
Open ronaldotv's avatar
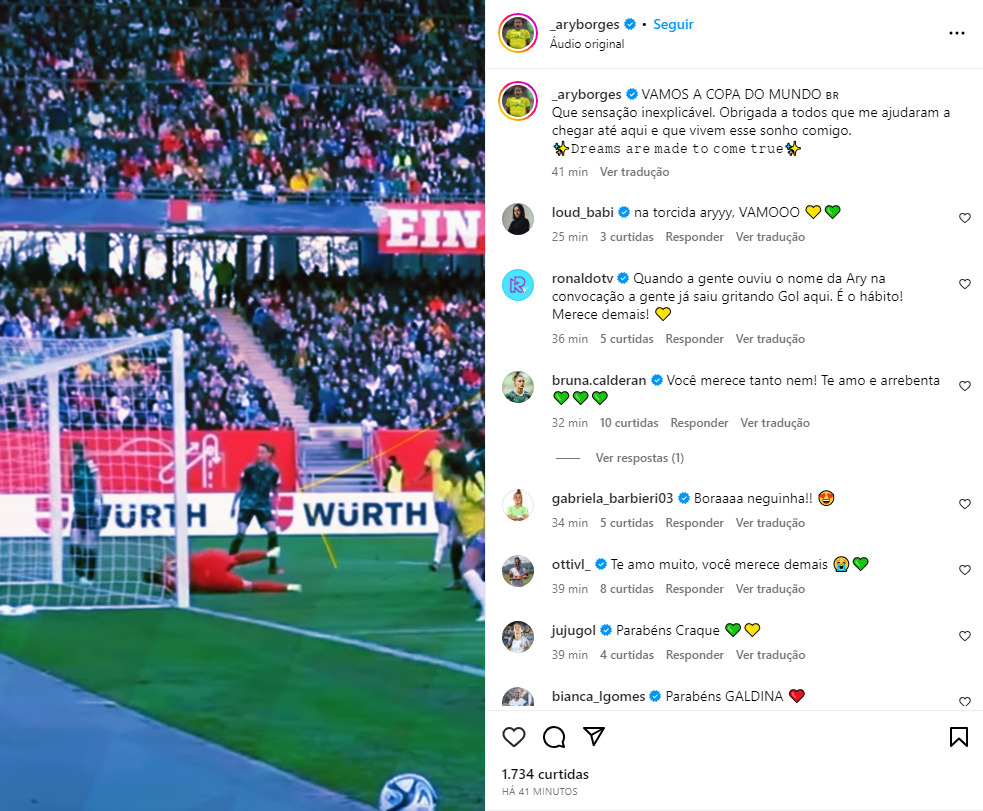click(x=518, y=285)
